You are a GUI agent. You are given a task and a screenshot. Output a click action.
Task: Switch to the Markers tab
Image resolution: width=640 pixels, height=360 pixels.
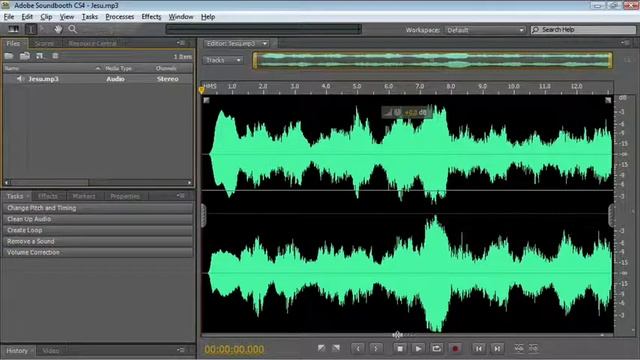(x=84, y=196)
